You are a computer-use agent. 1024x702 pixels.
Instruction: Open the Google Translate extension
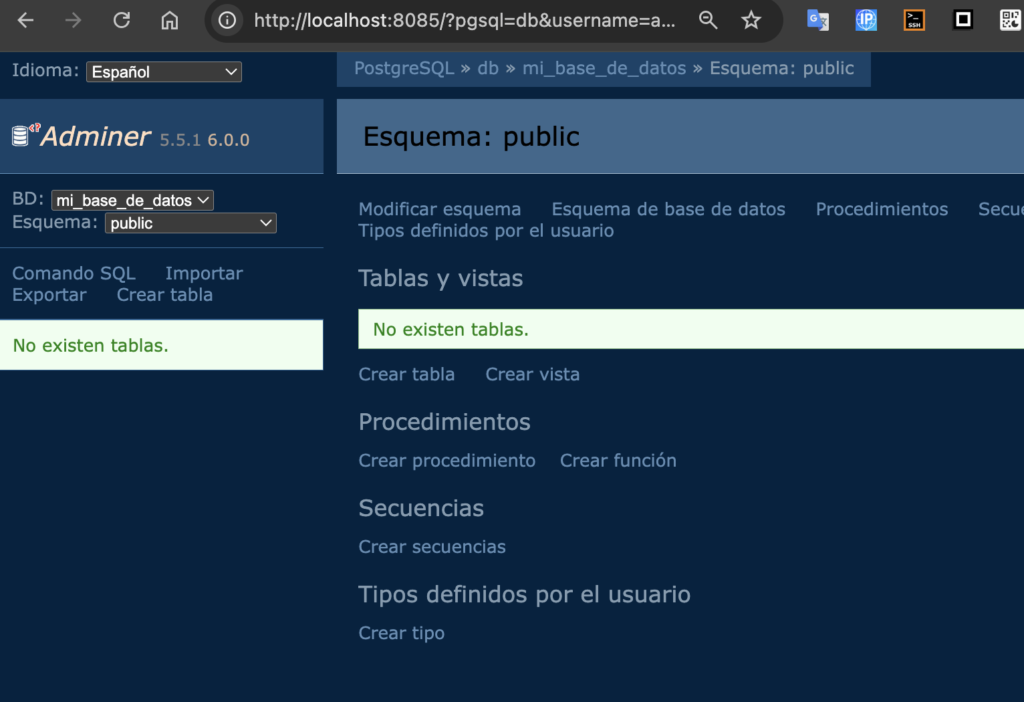pyautogui.click(x=818, y=20)
